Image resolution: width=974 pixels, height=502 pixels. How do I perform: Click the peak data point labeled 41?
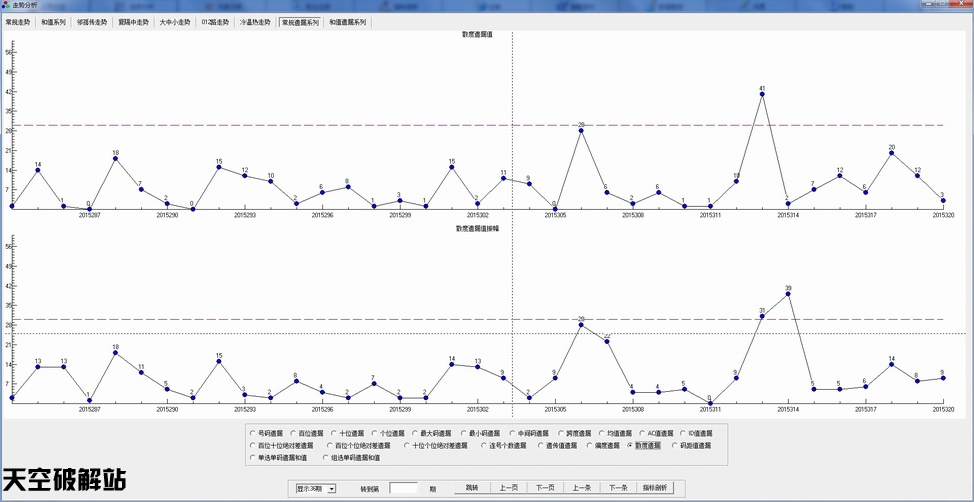point(762,95)
